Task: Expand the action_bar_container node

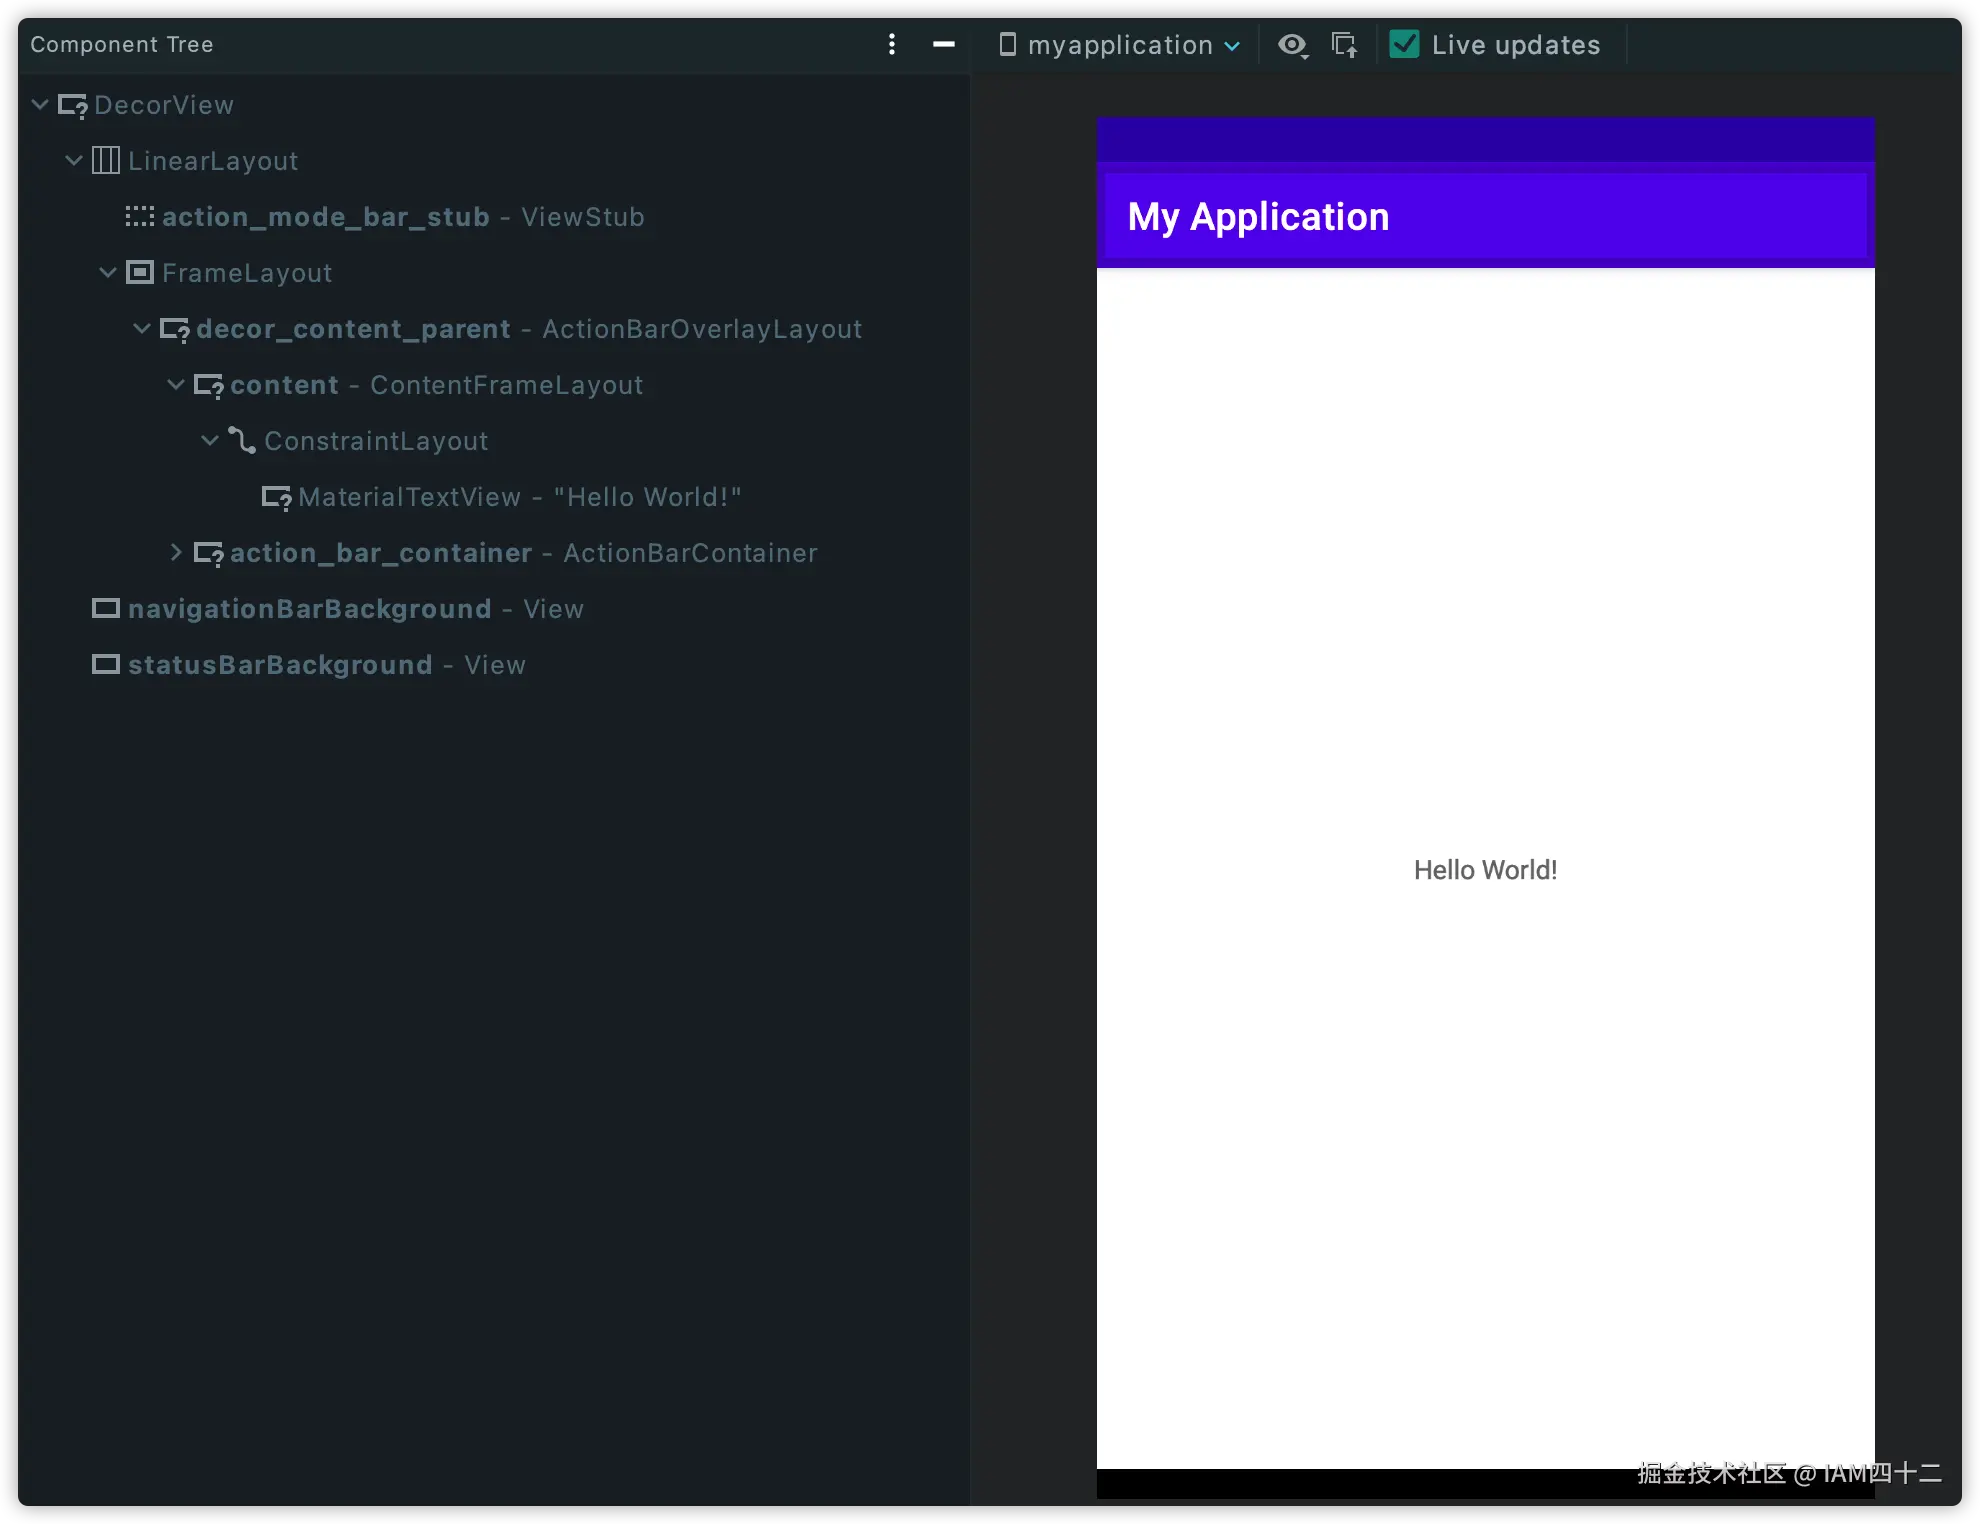Action: (x=176, y=552)
